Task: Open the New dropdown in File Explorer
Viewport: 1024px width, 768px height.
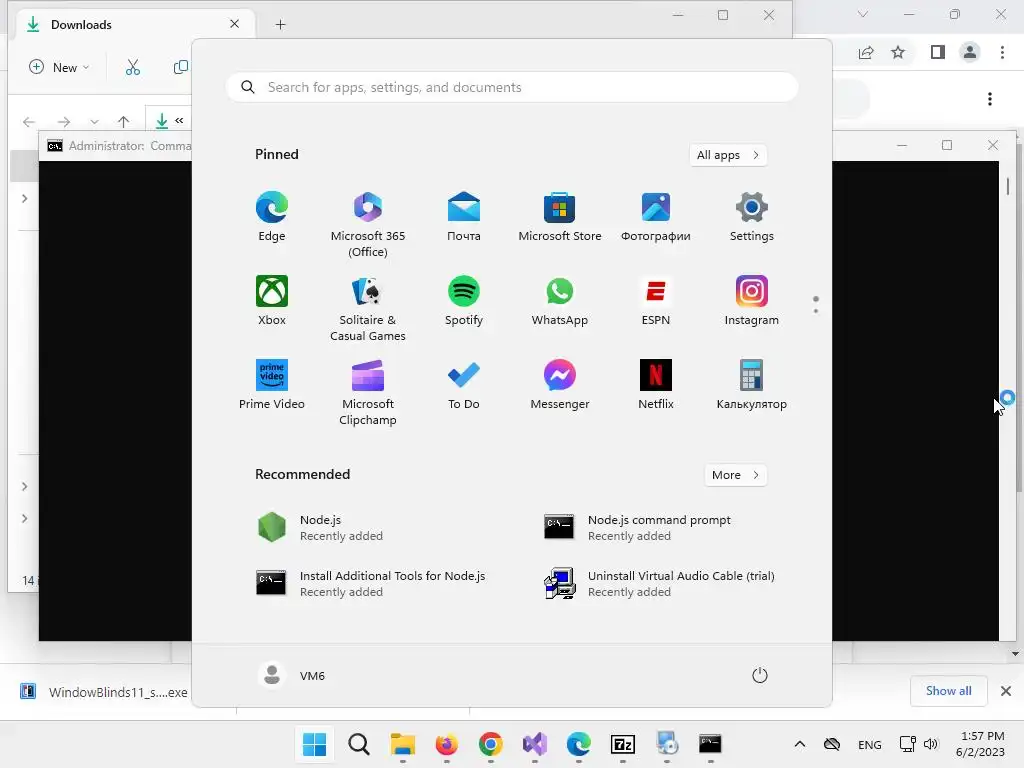Action: 59,67
